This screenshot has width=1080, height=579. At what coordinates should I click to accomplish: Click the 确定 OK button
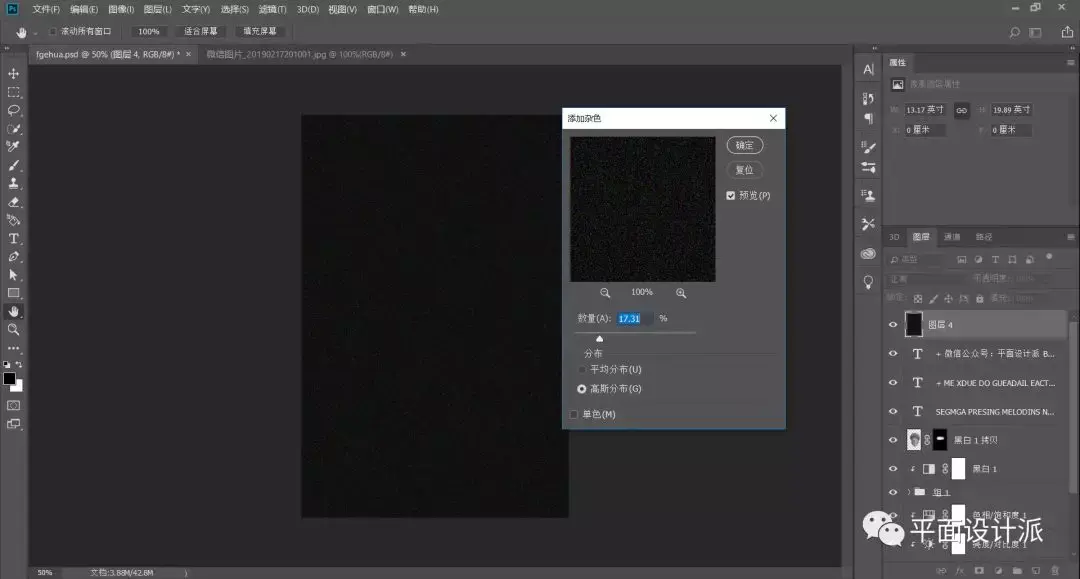745,145
